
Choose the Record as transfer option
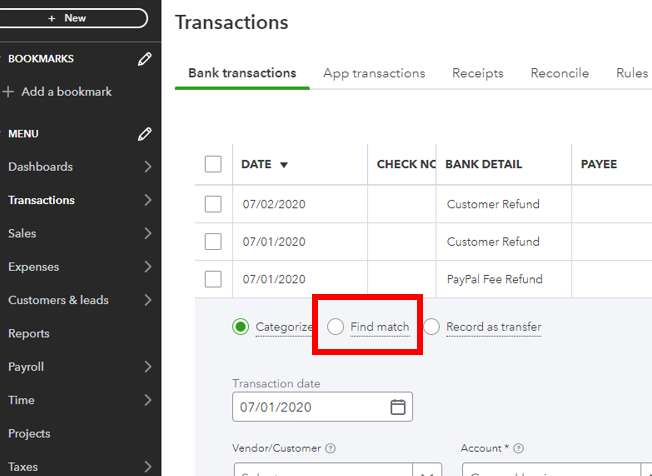pos(432,327)
